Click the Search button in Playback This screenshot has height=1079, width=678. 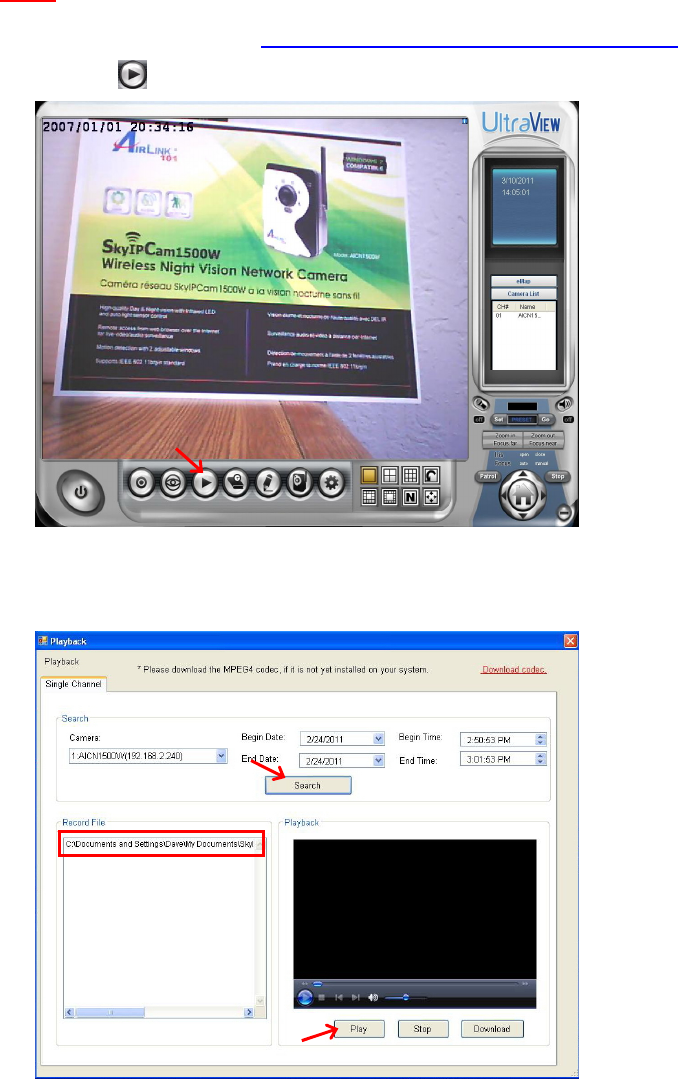click(308, 785)
